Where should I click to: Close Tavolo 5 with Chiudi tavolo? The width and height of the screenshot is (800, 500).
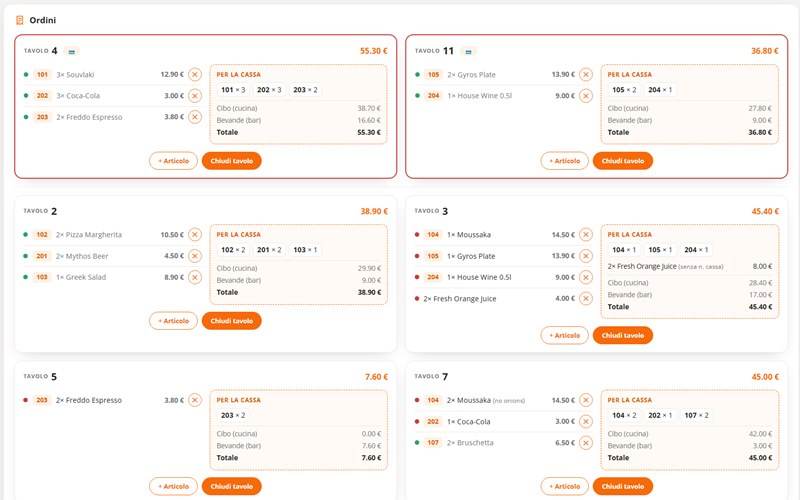click(232, 486)
